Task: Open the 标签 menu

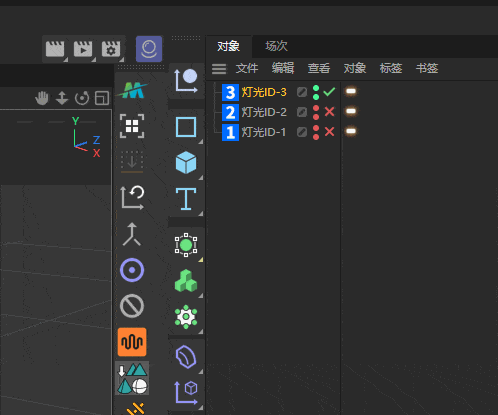Action: tap(391, 68)
